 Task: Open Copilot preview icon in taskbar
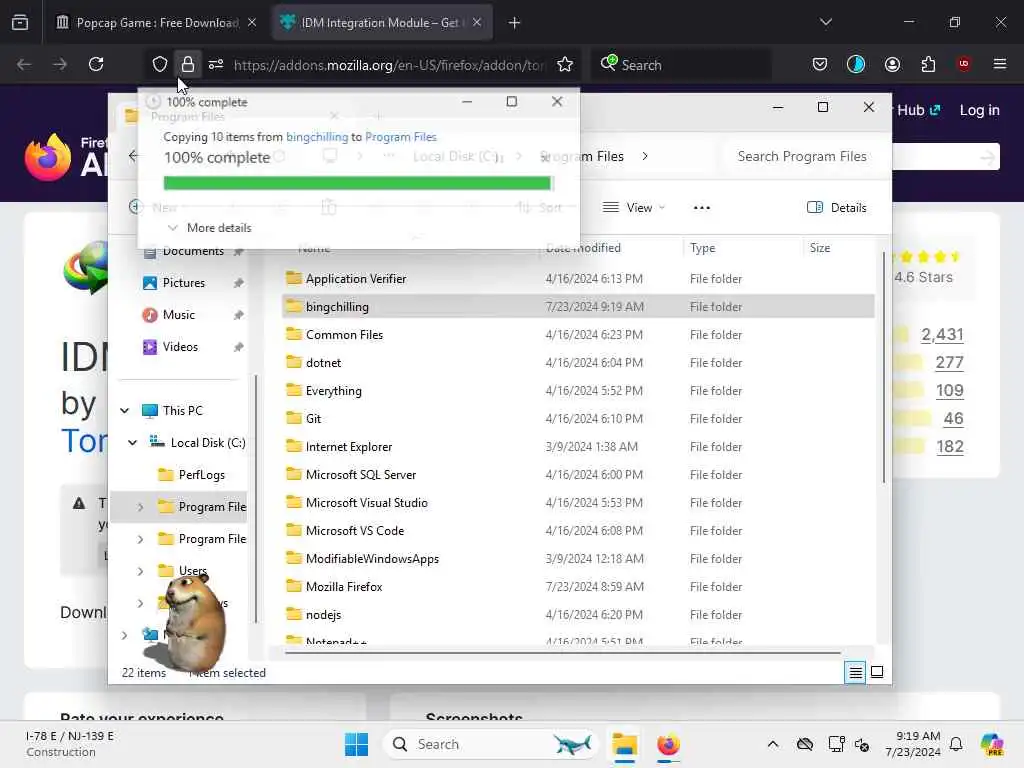992,744
